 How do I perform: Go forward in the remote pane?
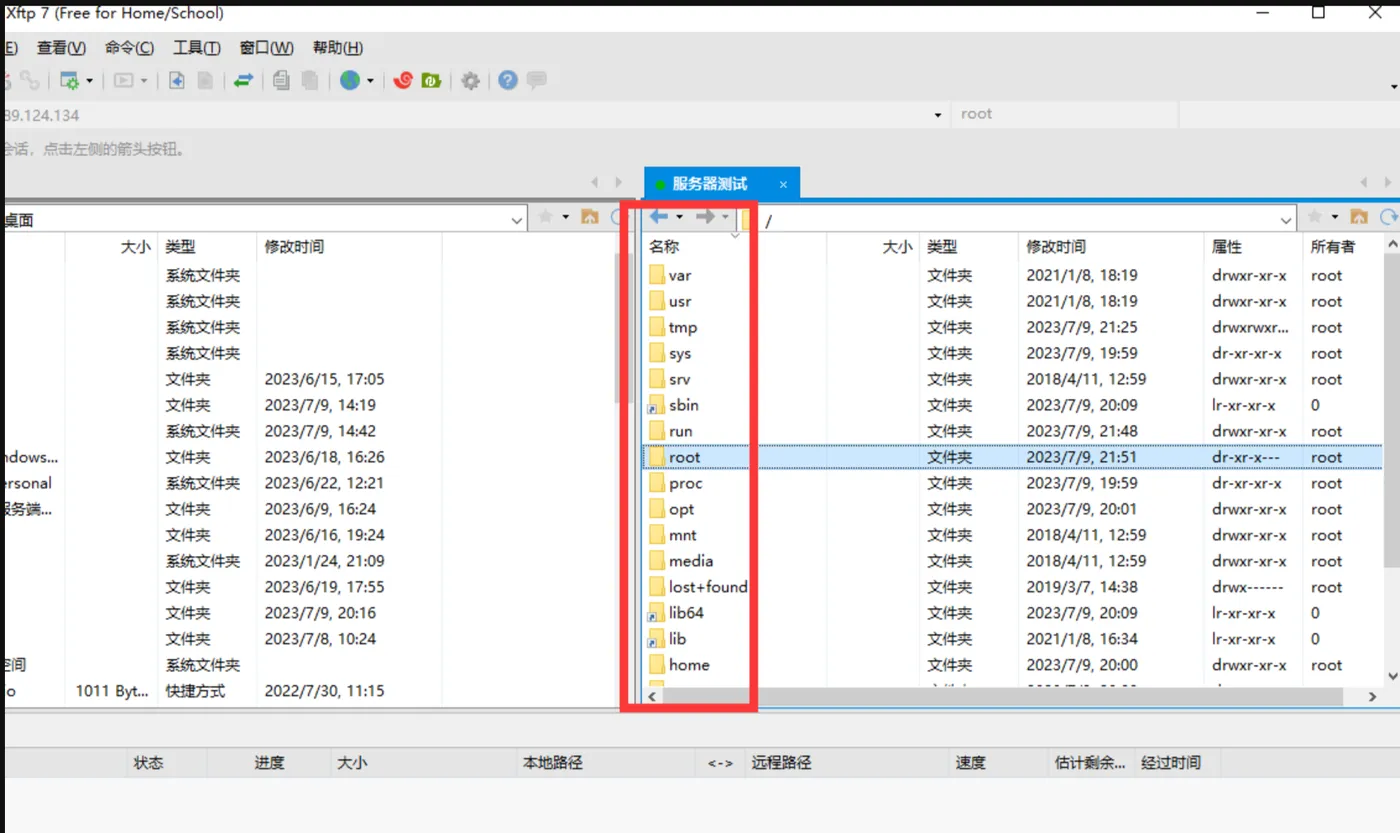pyautogui.click(x=705, y=217)
